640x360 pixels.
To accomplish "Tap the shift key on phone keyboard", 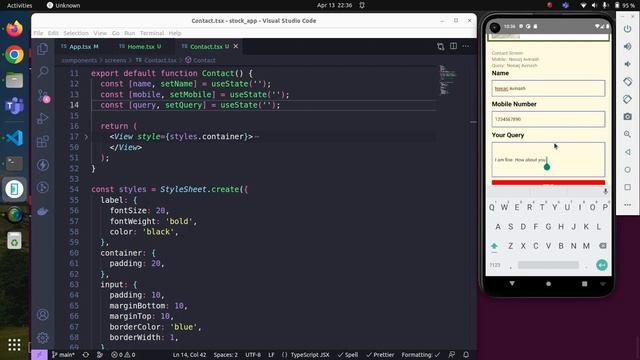I will tap(494, 246).
